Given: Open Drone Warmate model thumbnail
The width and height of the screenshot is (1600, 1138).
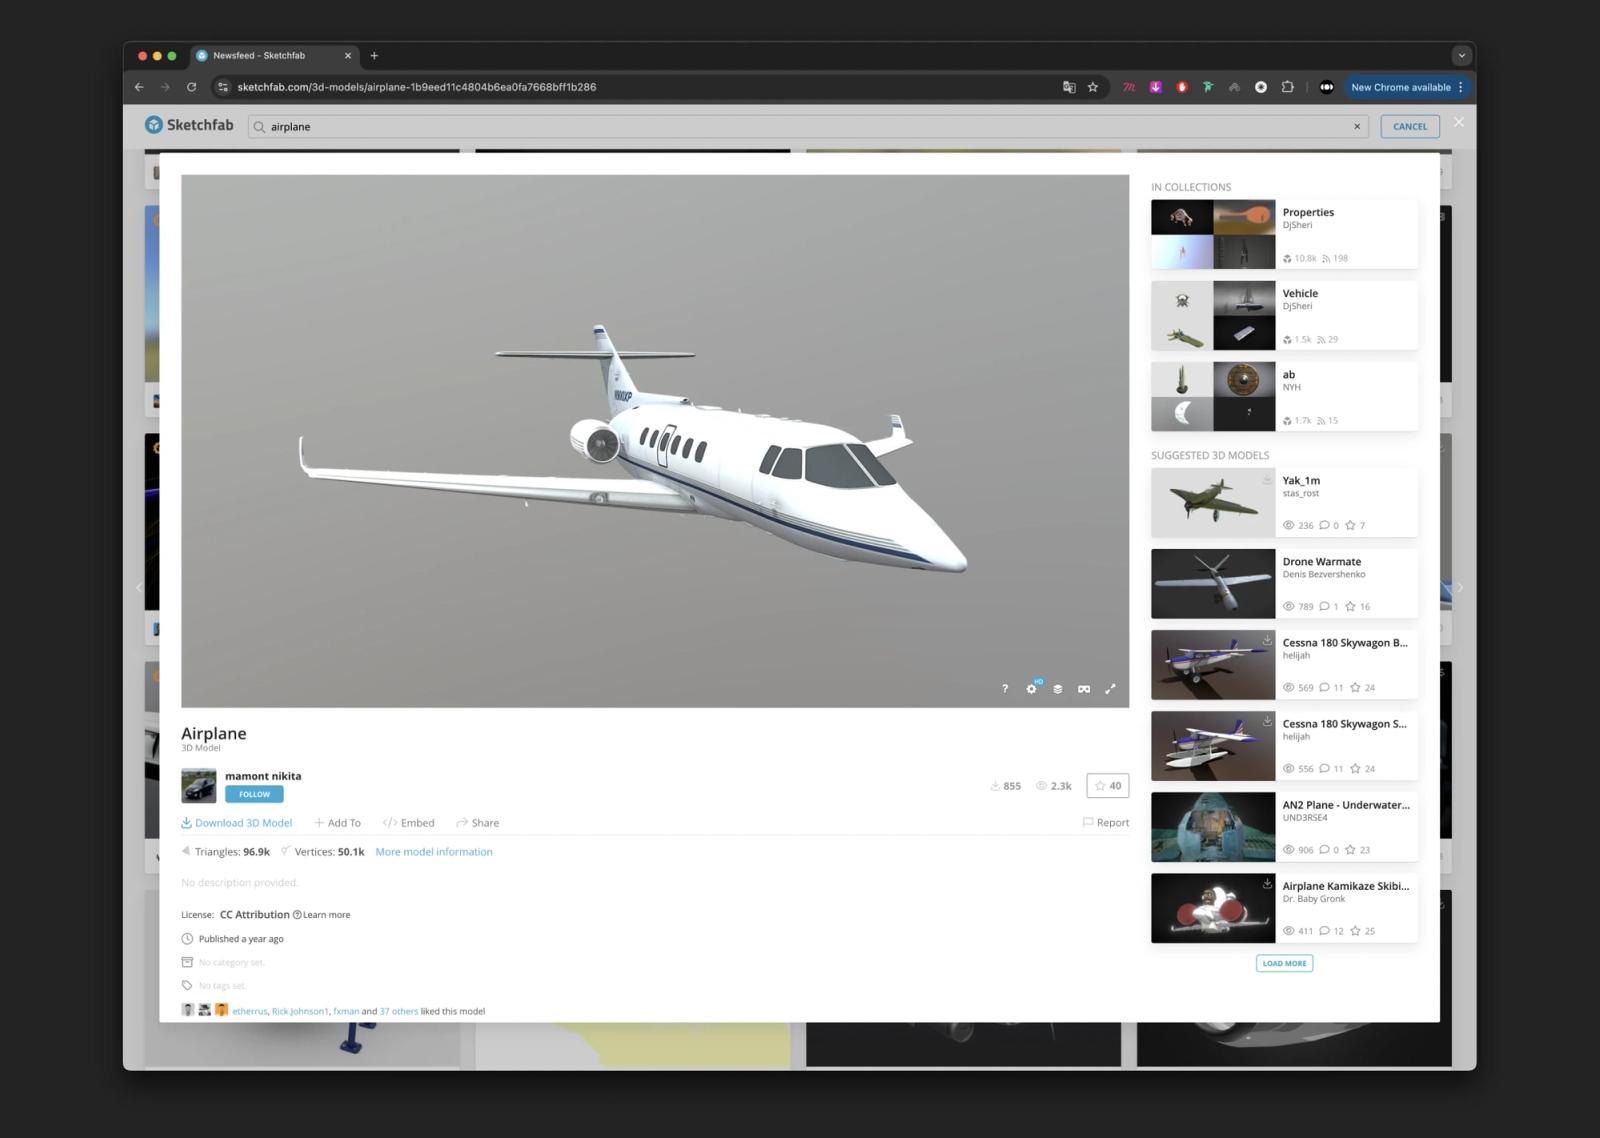Looking at the screenshot, I should 1213,584.
